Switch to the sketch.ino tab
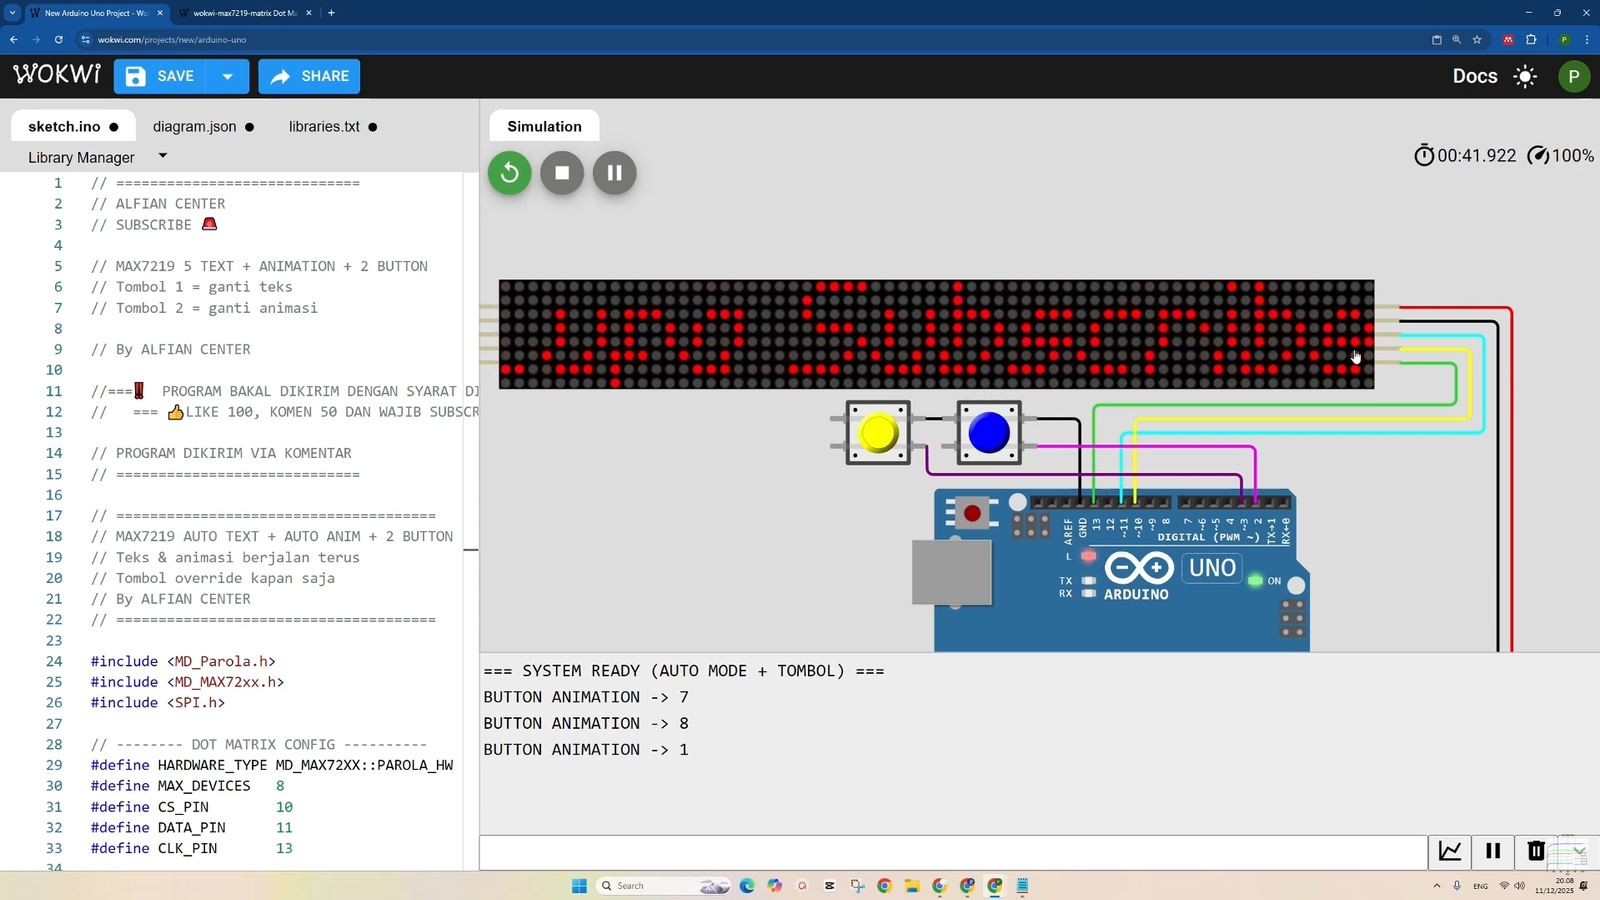The height and width of the screenshot is (900, 1600). [73, 127]
